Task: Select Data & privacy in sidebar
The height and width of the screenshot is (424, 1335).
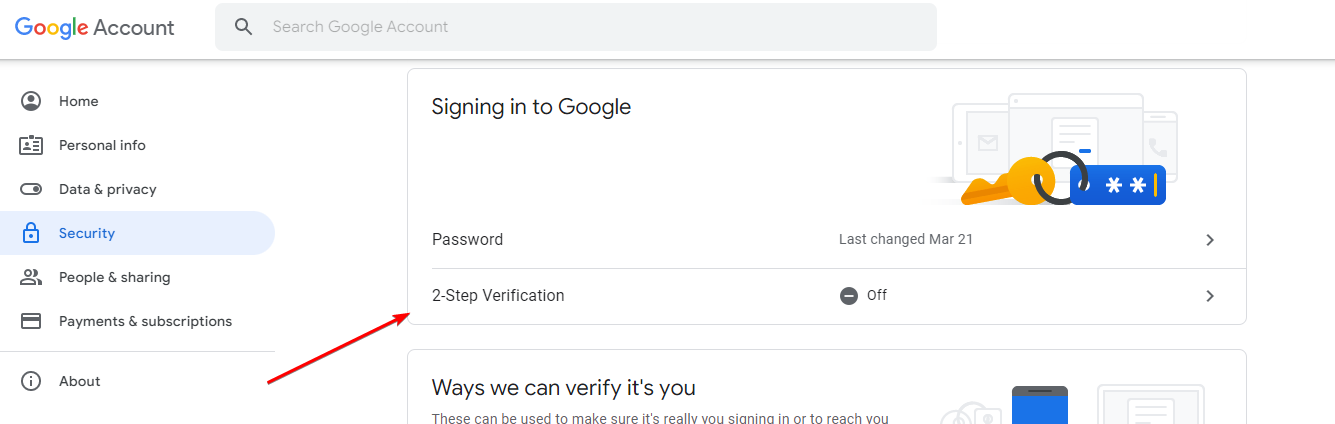Action: coord(107,189)
